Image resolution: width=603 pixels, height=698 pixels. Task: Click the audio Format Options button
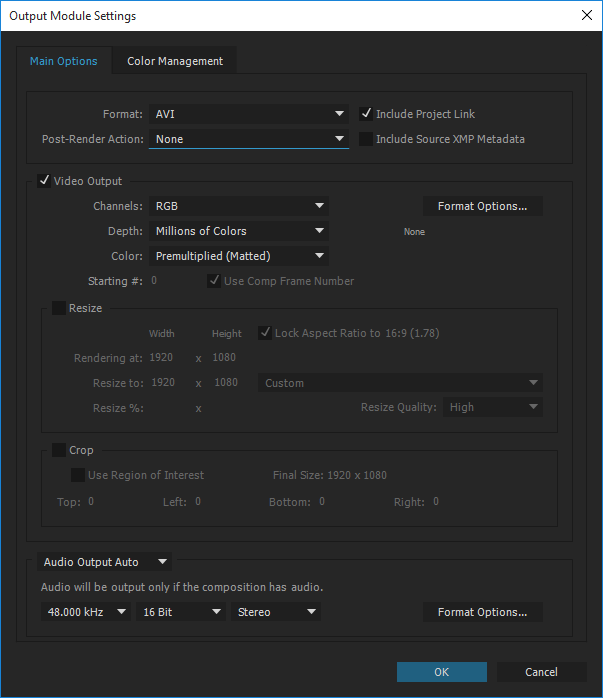pyautogui.click(x=482, y=612)
